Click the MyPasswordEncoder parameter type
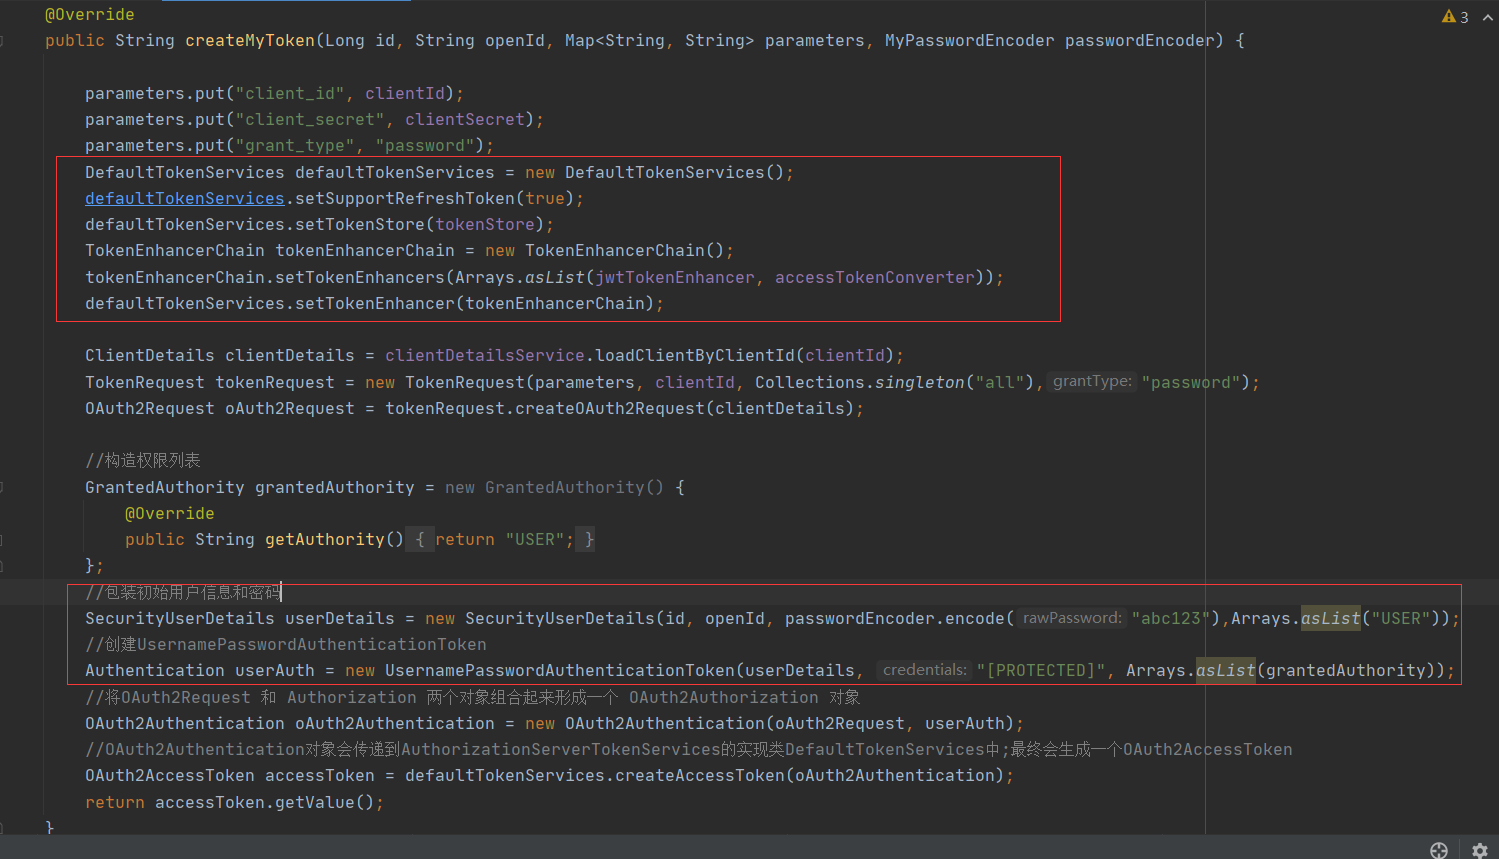This screenshot has height=859, width=1499. click(x=969, y=40)
